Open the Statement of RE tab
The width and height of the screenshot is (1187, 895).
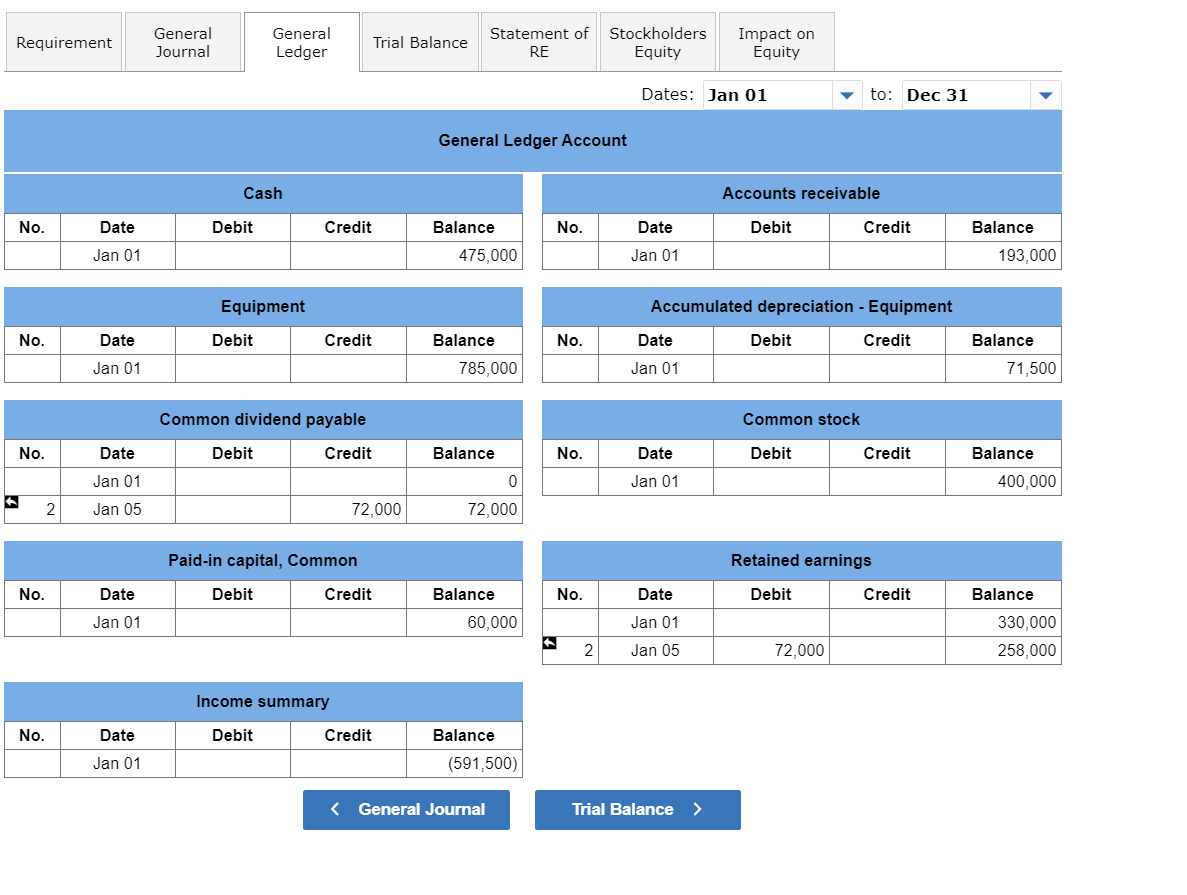[x=539, y=41]
